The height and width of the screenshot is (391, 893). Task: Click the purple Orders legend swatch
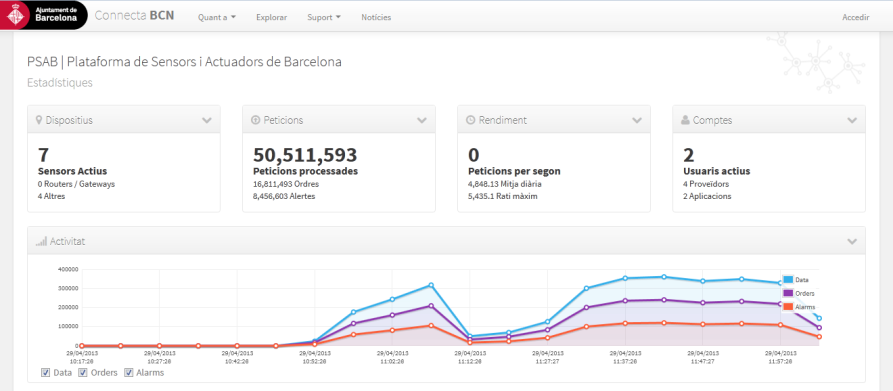click(x=788, y=293)
